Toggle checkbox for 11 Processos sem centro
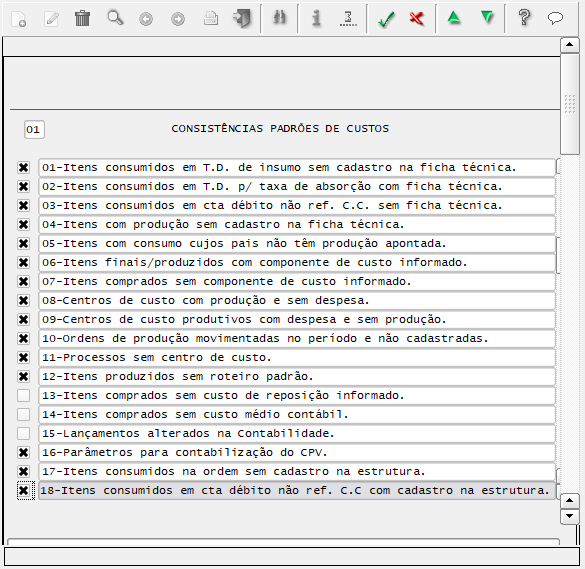This screenshot has width=585, height=569. coord(24,358)
